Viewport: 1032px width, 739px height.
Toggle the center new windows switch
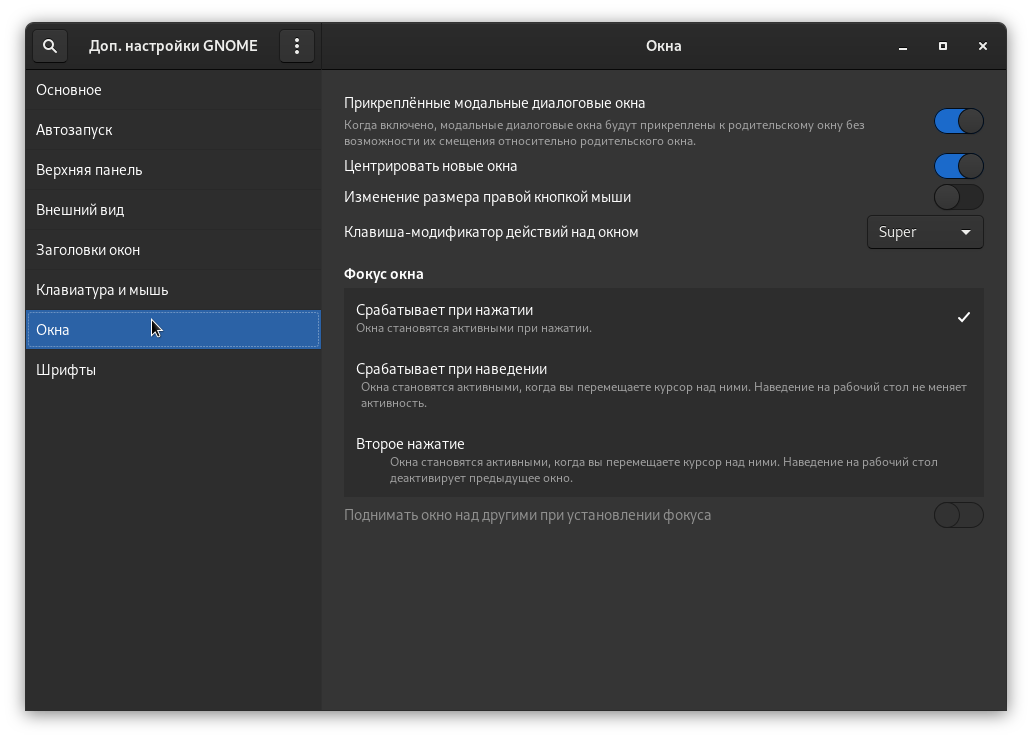(x=958, y=166)
